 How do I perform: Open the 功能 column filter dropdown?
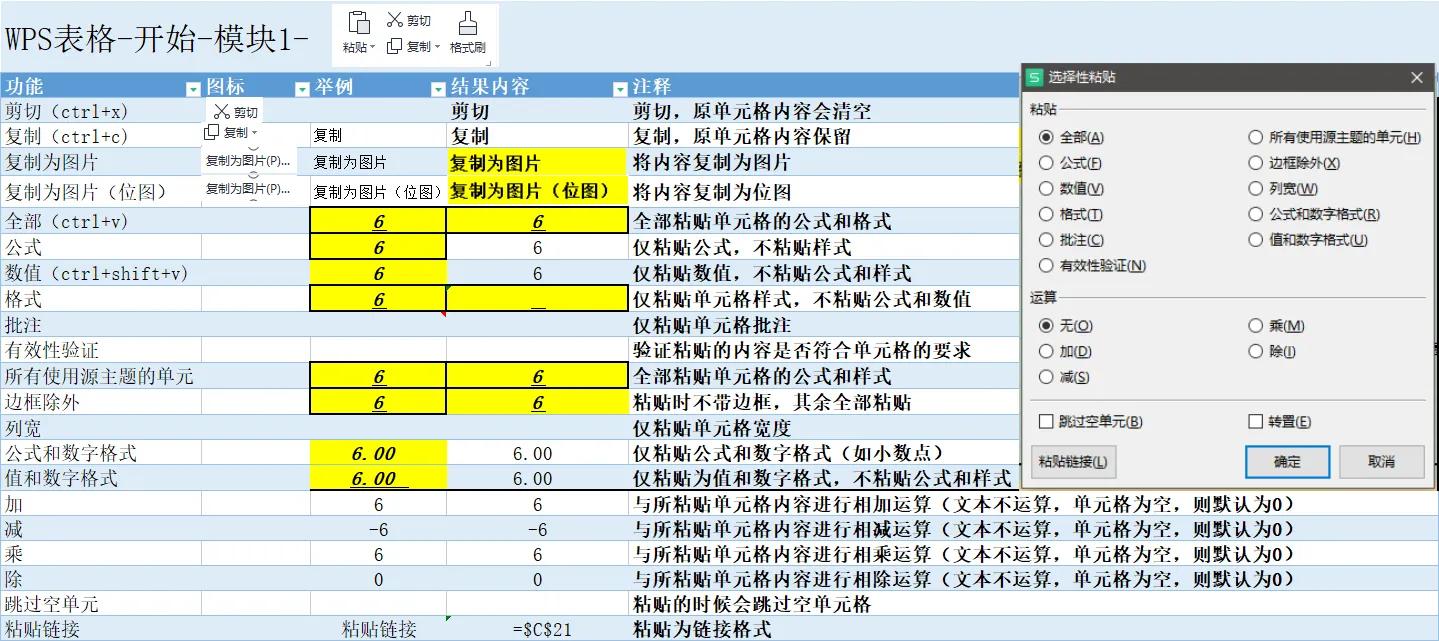click(x=193, y=89)
